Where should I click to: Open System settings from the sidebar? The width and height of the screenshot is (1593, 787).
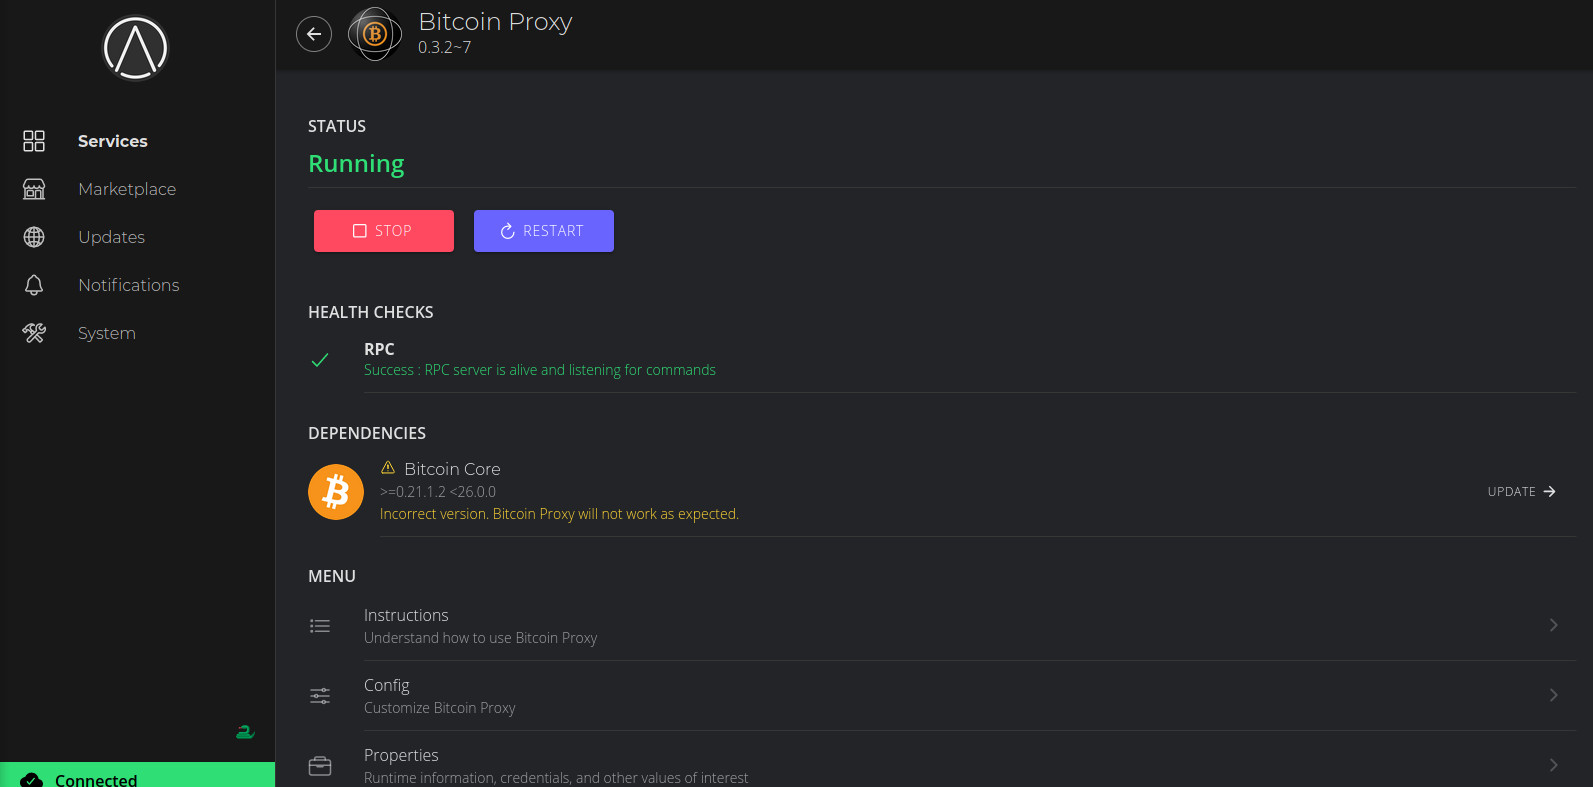click(x=106, y=333)
